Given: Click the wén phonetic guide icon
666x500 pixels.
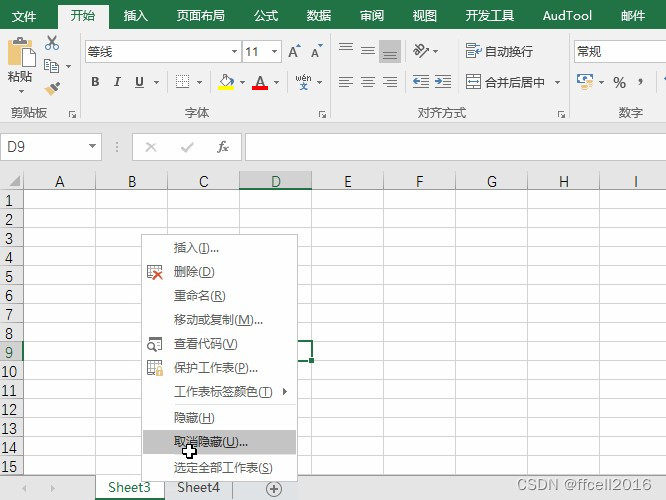Looking at the screenshot, I should click(x=303, y=82).
